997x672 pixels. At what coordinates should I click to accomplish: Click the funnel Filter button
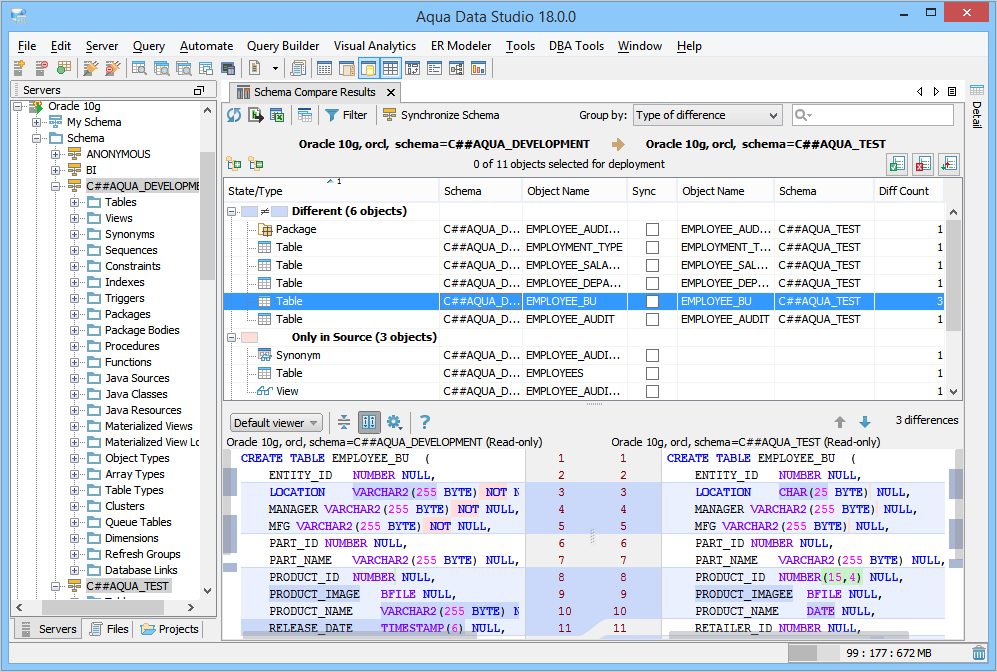click(x=346, y=115)
